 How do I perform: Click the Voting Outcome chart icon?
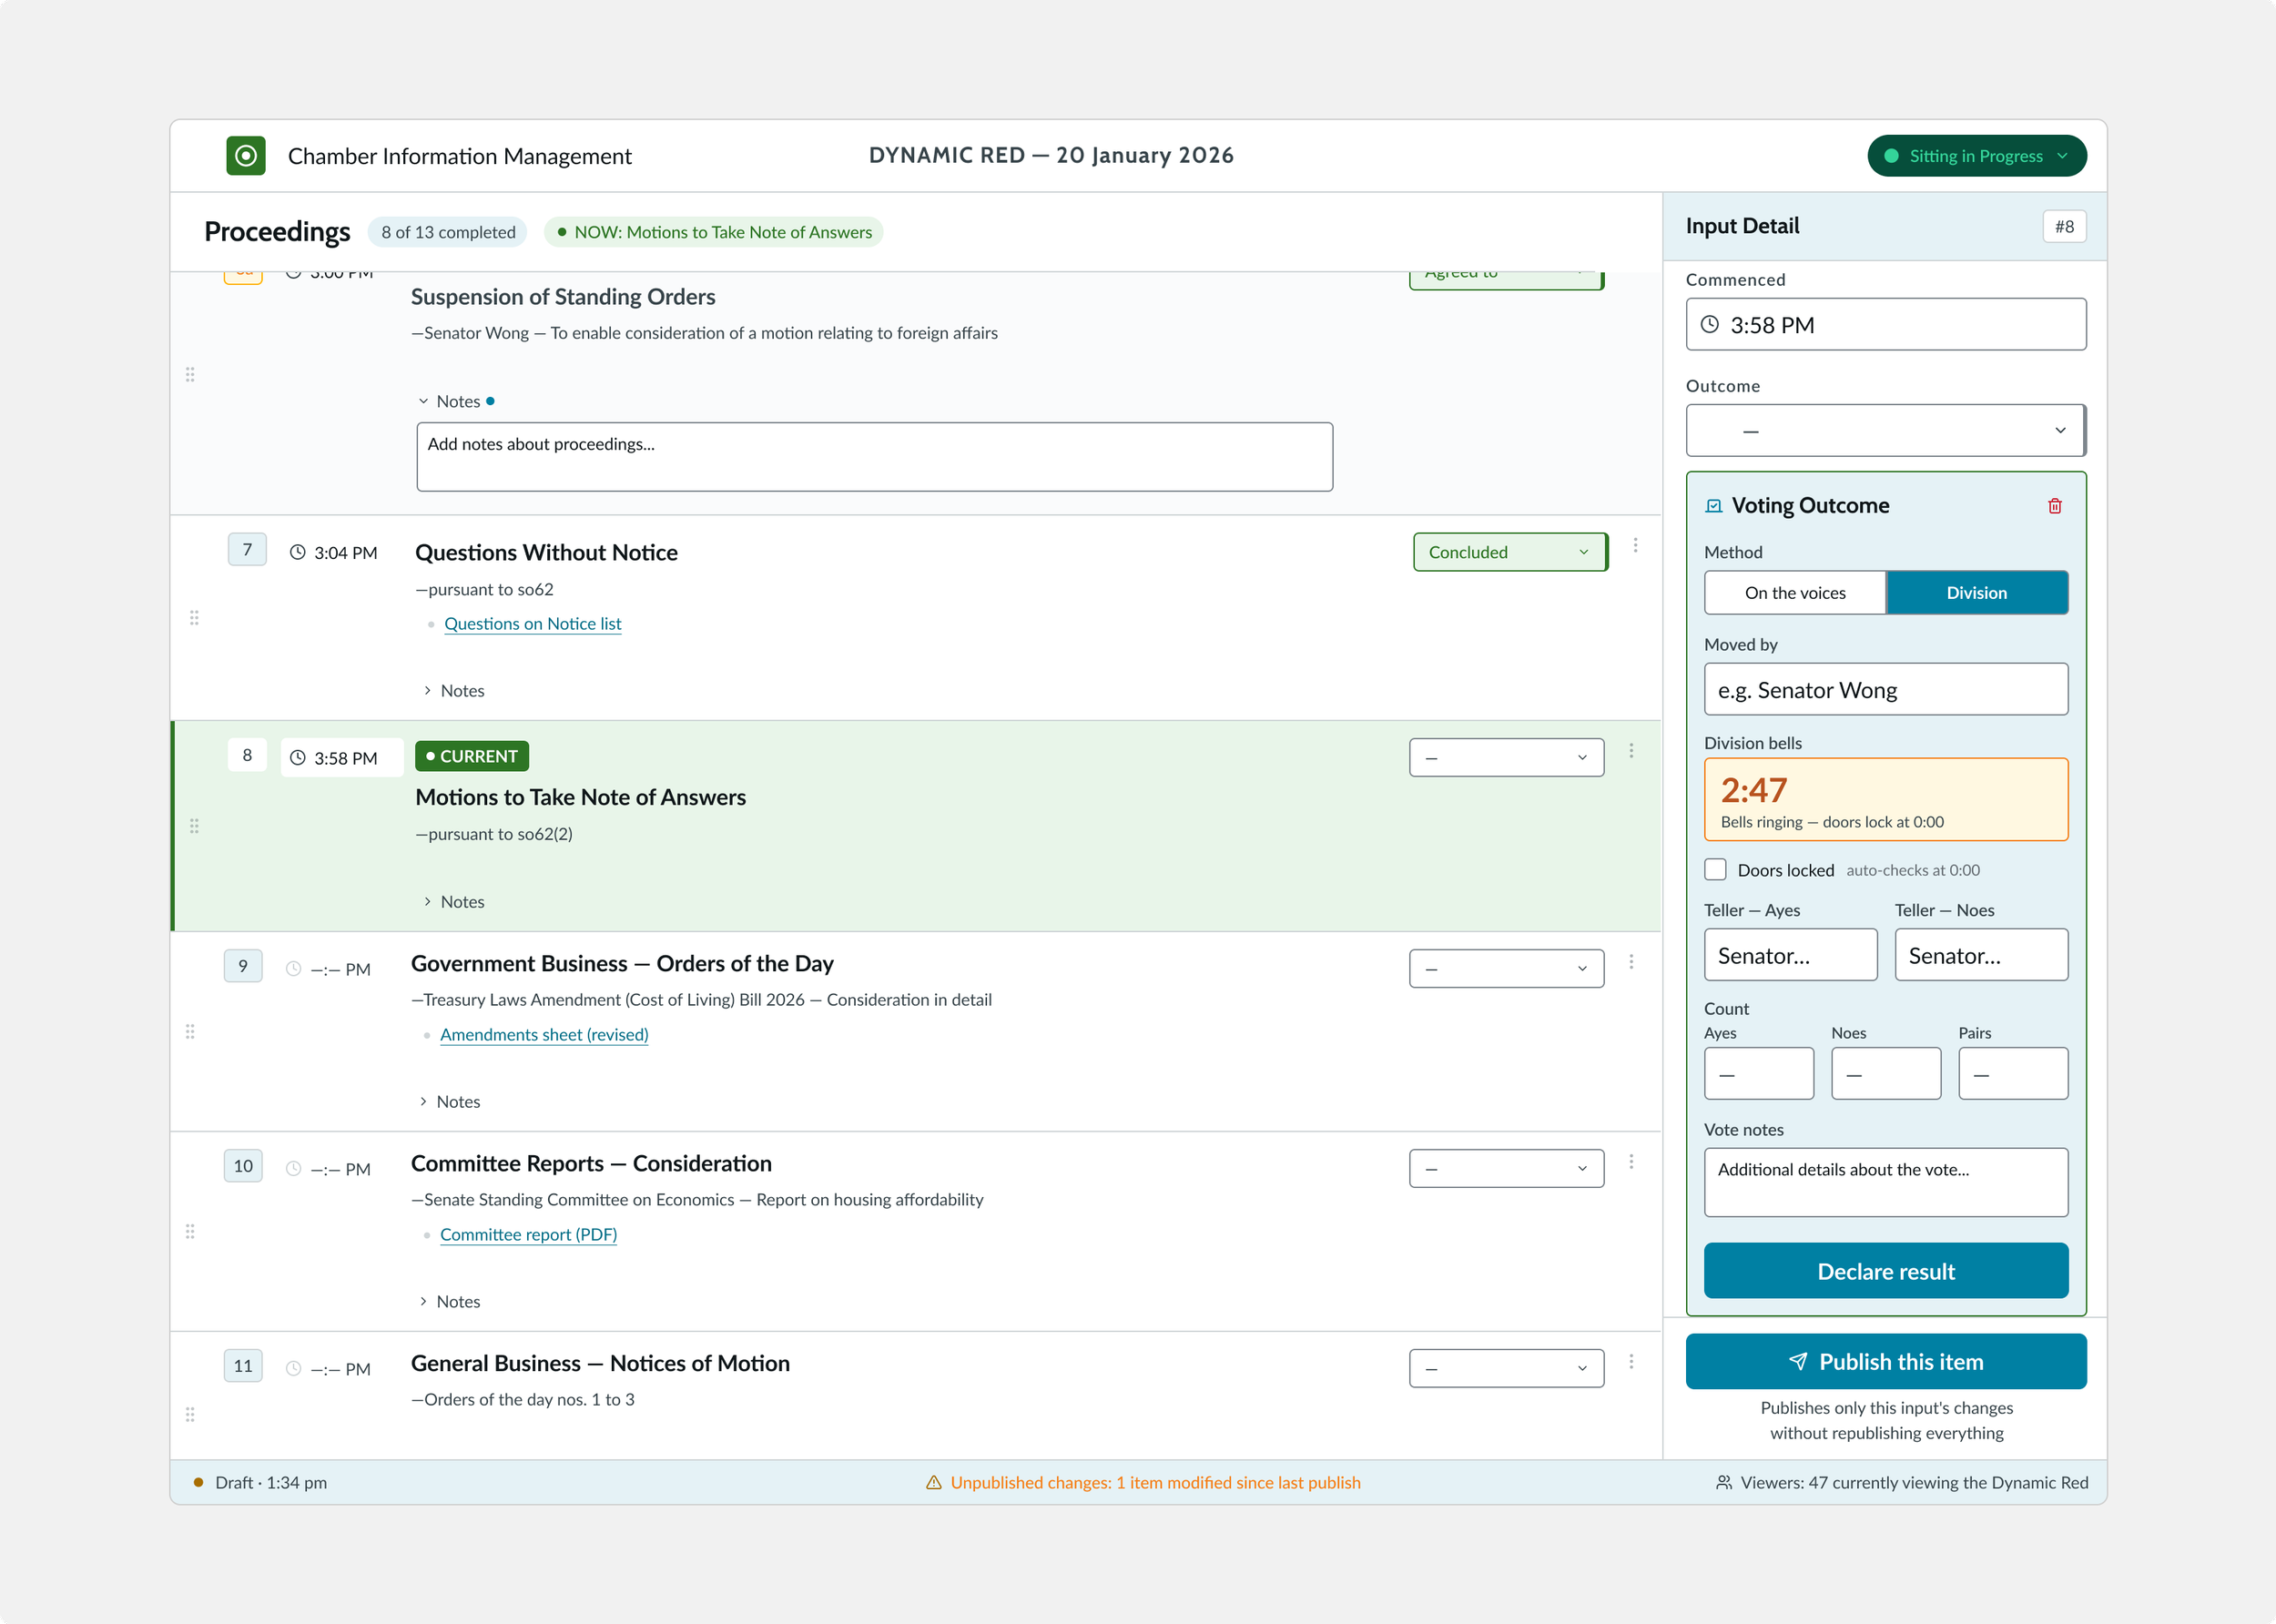click(x=1713, y=506)
